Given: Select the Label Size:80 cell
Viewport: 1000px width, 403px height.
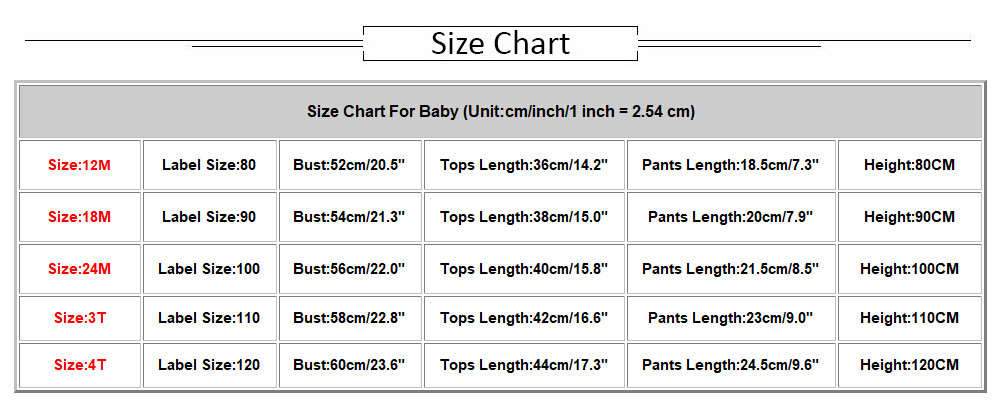Looking at the screenshot, I should pyautogui.click(x=210, y=165).
